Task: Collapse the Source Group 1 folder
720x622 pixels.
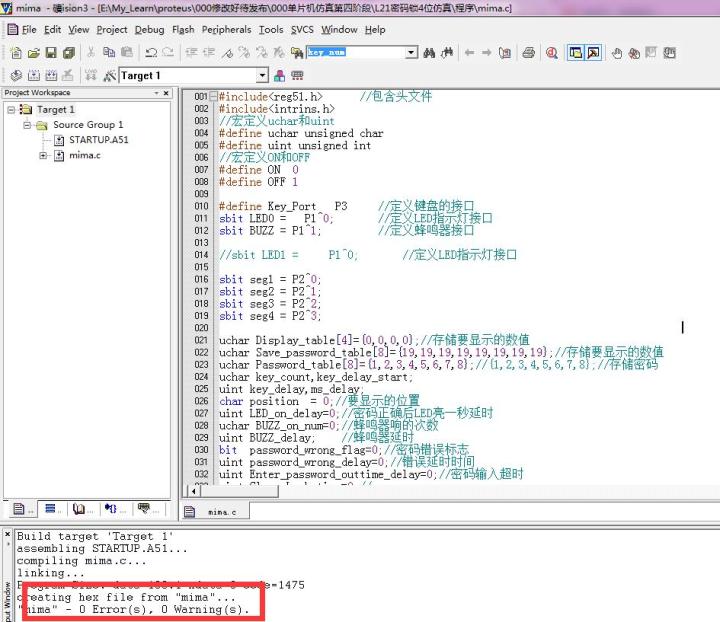Action: [x=27, y=125]
